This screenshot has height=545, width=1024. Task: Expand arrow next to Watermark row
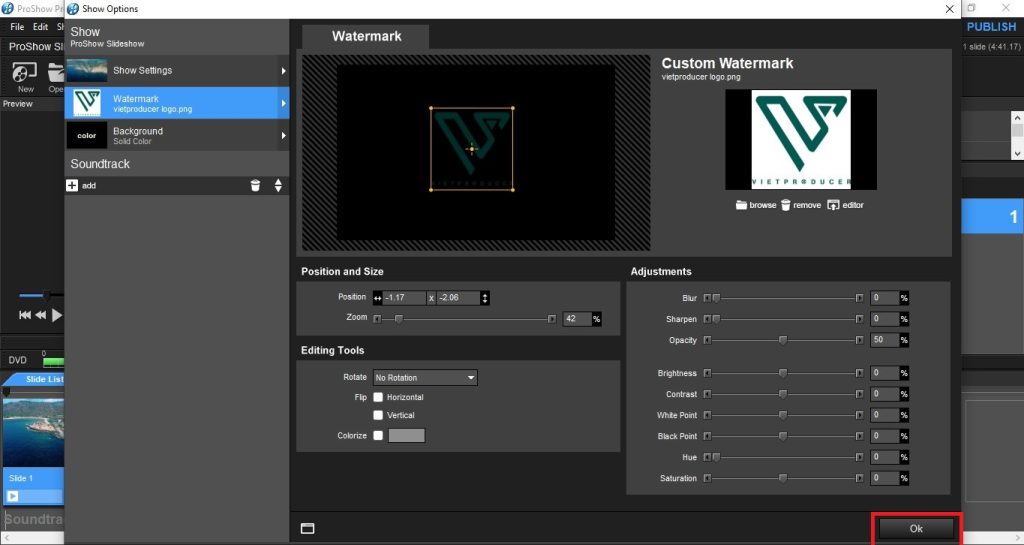pos(283,103)
